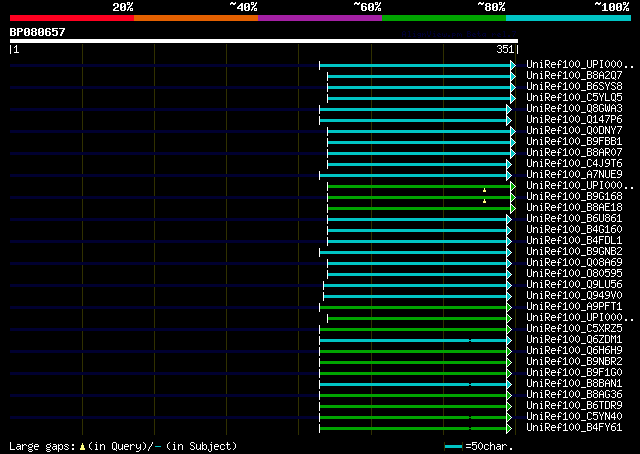The width and height of the screenshot is (640, 454).
Task: Click the green arrowhead on B8AE18 alignment
Action: pos(513,207)
